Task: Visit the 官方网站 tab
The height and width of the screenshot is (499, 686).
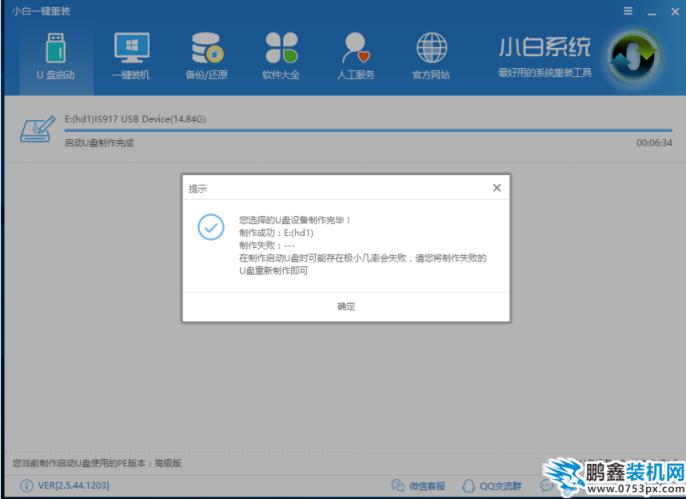Action: click(431, 57)
